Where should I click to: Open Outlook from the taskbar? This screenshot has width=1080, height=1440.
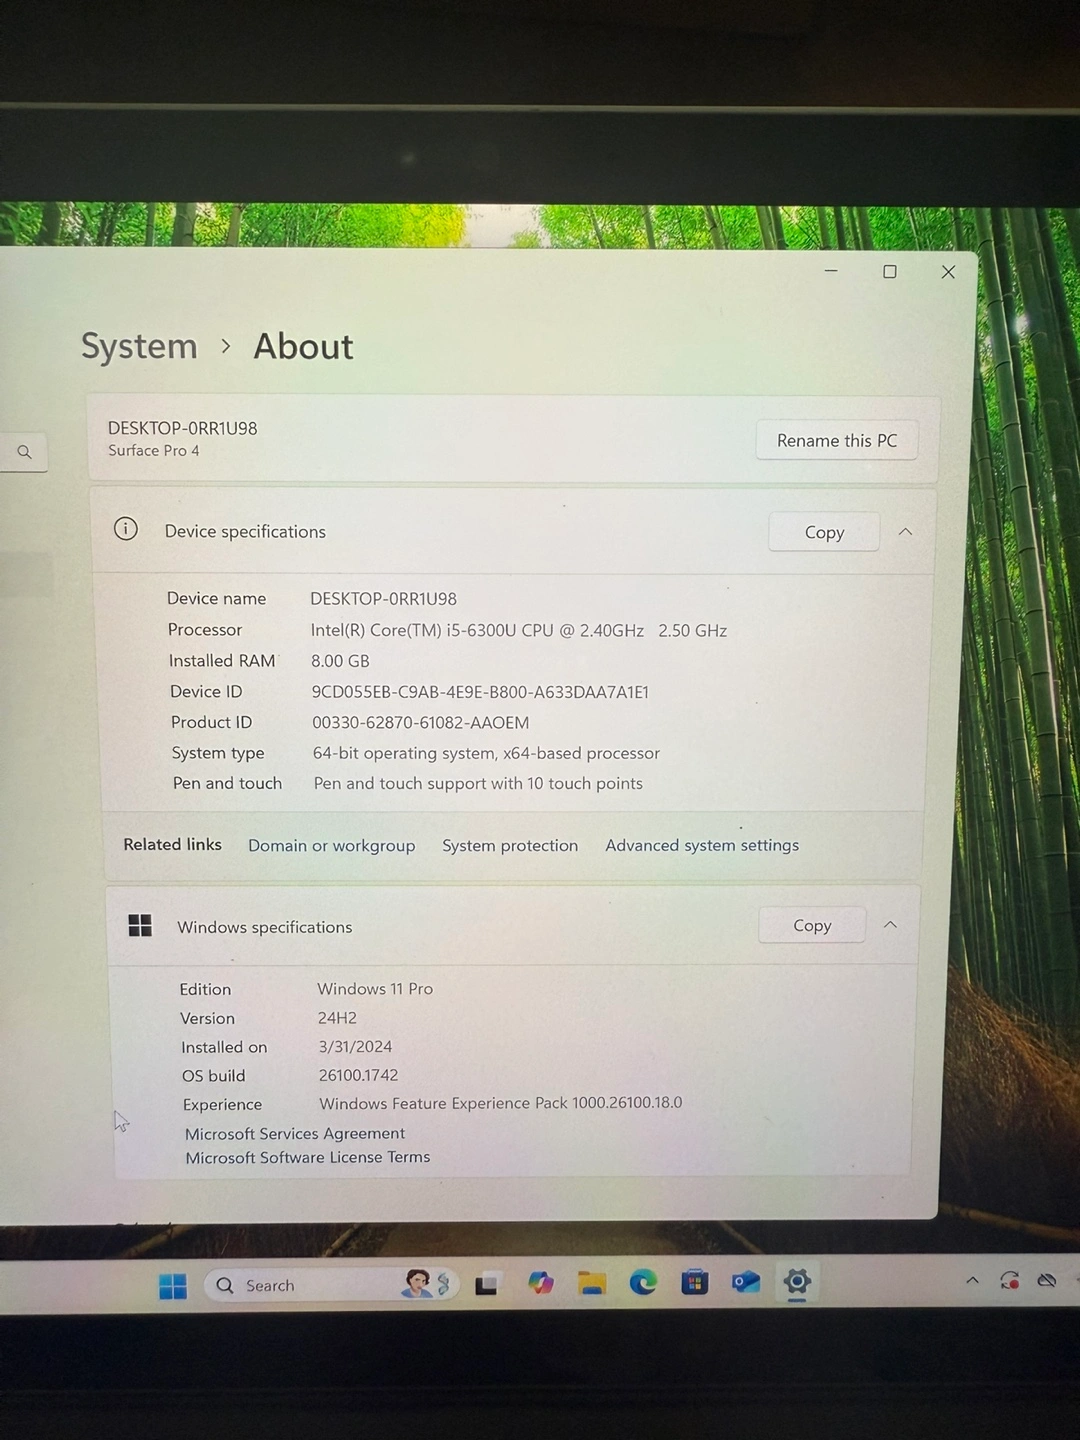pyautogui.click(x=746, y=1282)
